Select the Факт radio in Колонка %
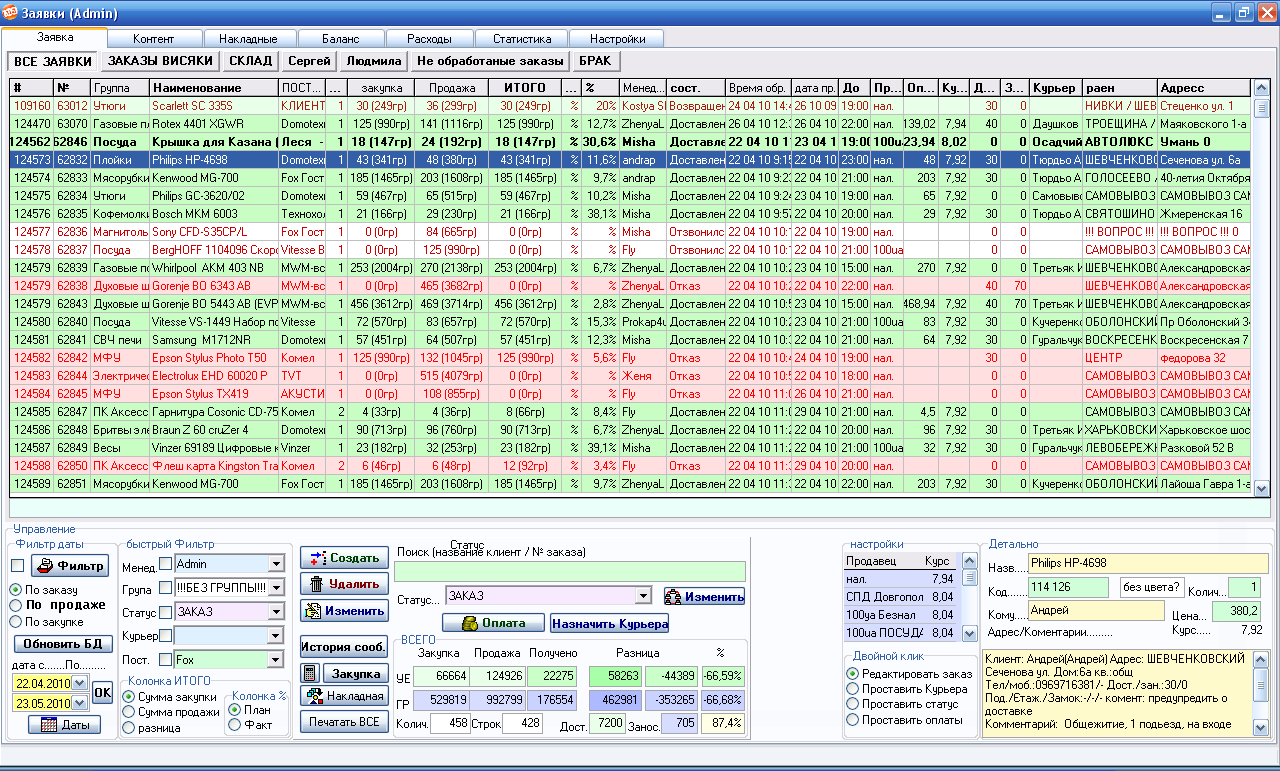1280x771 pixels. tap(236, 725)
